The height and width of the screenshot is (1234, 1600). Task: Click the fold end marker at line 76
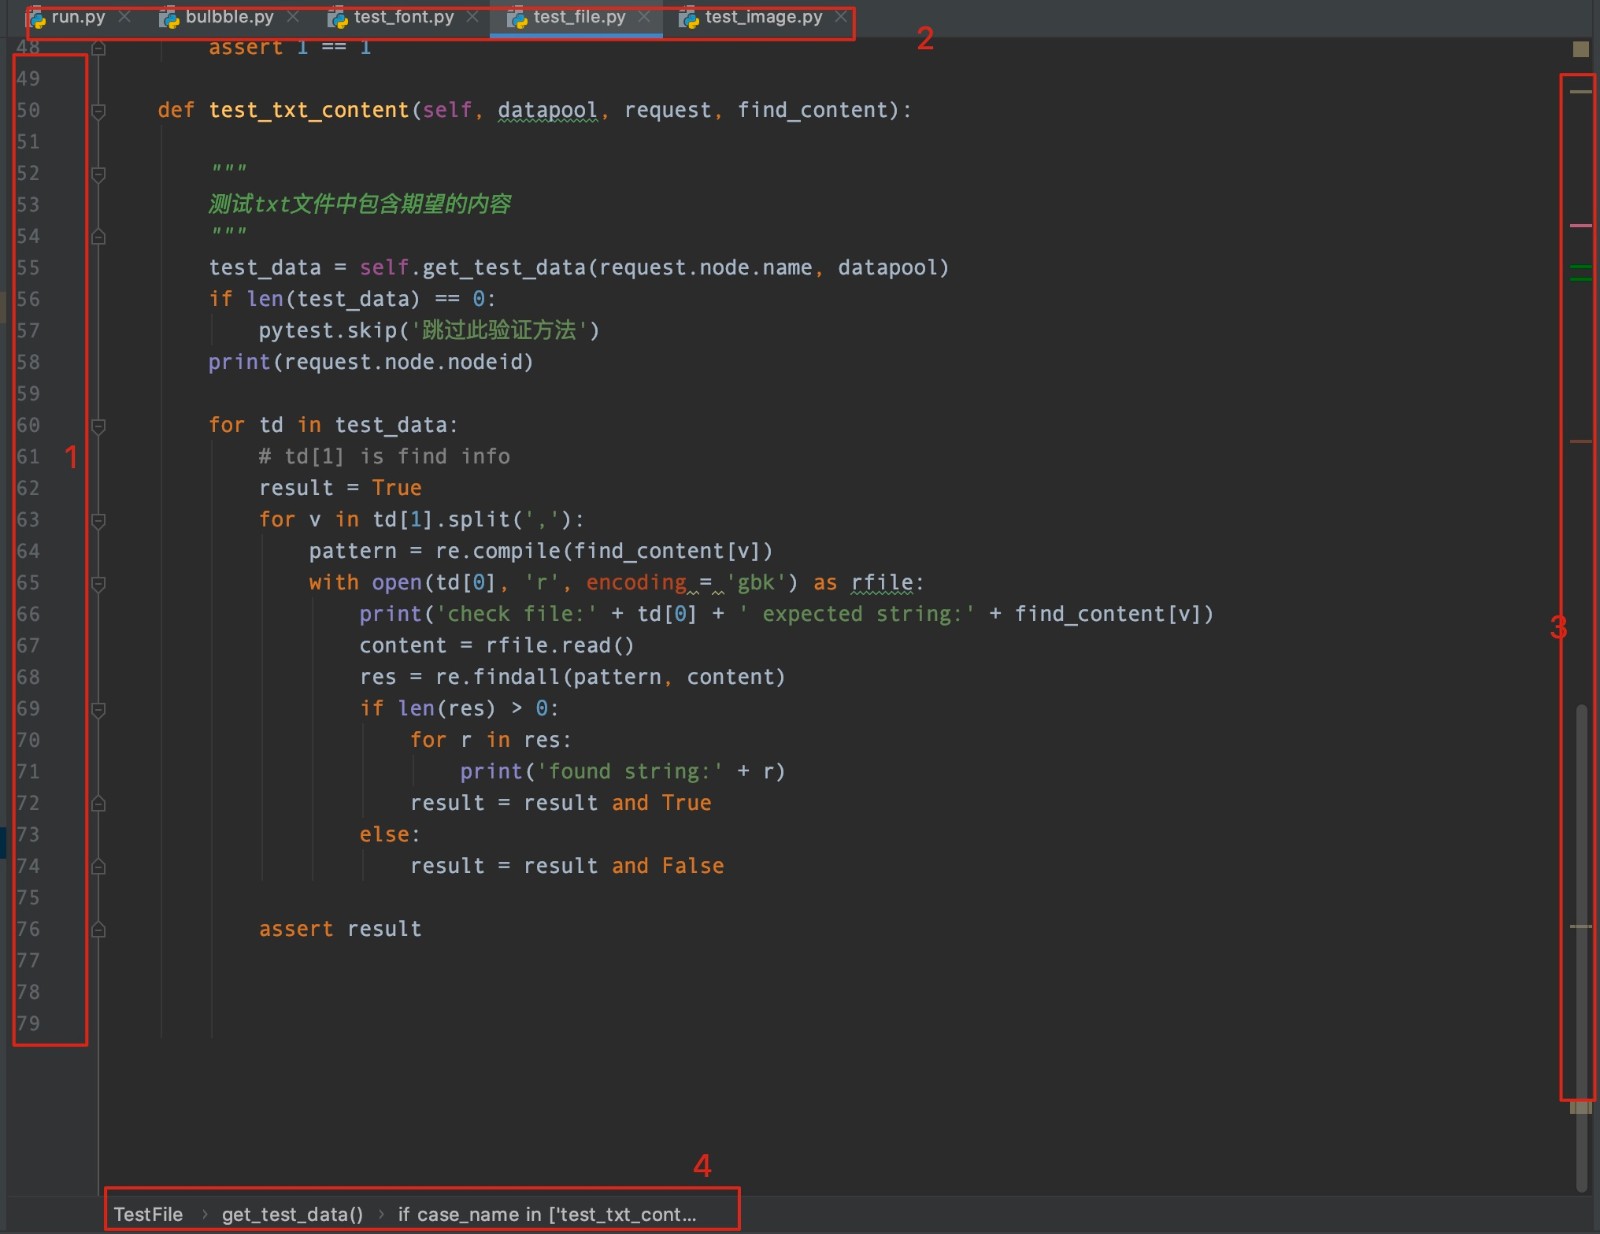click(x=98, y=929)
